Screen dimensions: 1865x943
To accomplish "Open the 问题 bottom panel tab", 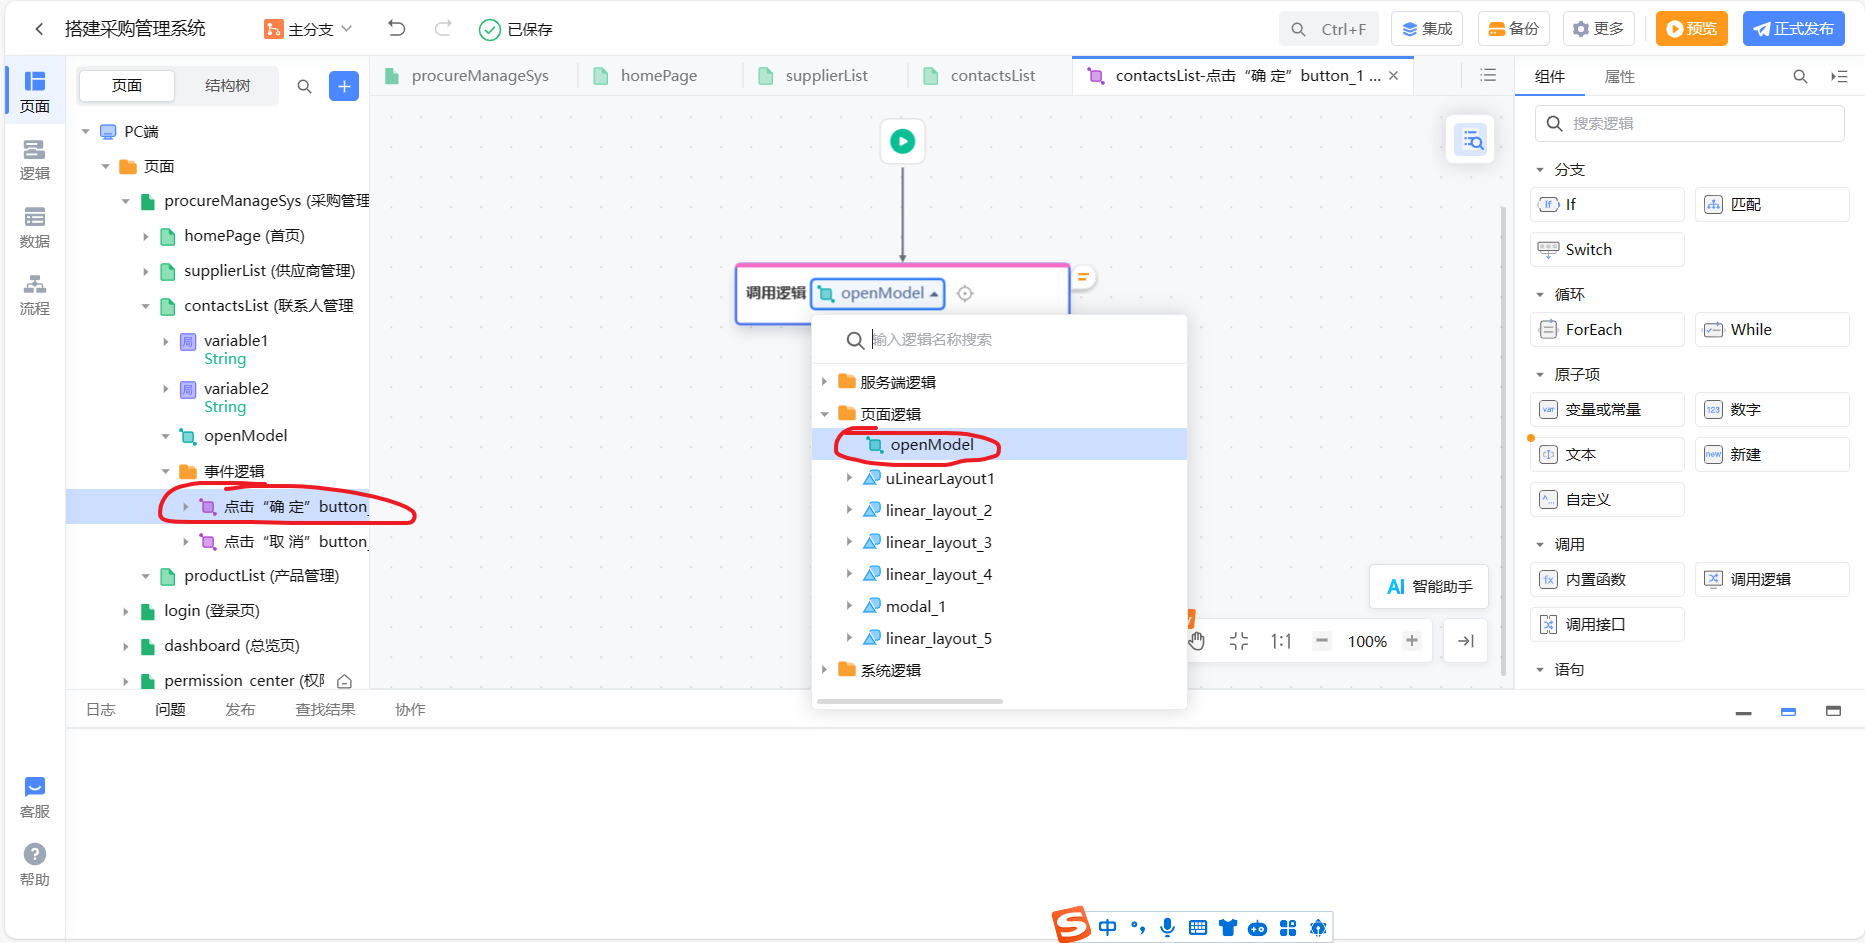I will [170, 710].
